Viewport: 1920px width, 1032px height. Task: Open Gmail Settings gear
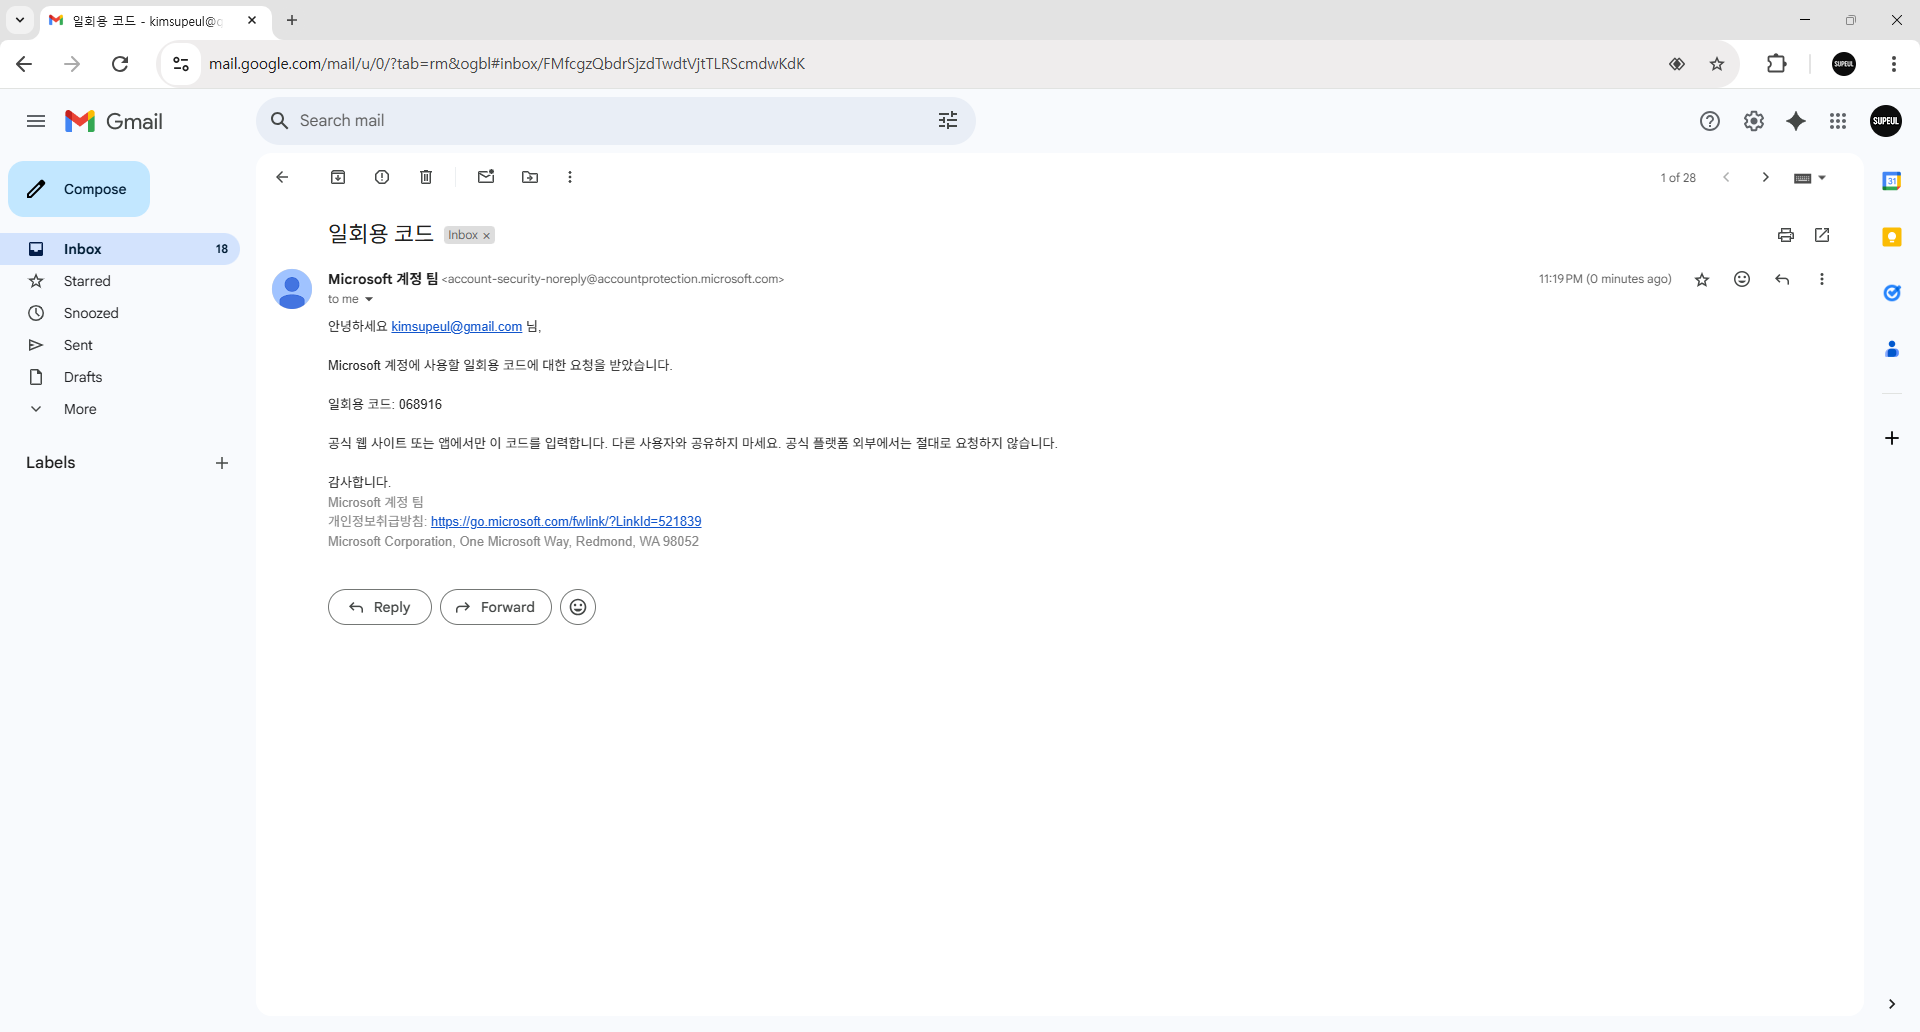point(1754,121)
